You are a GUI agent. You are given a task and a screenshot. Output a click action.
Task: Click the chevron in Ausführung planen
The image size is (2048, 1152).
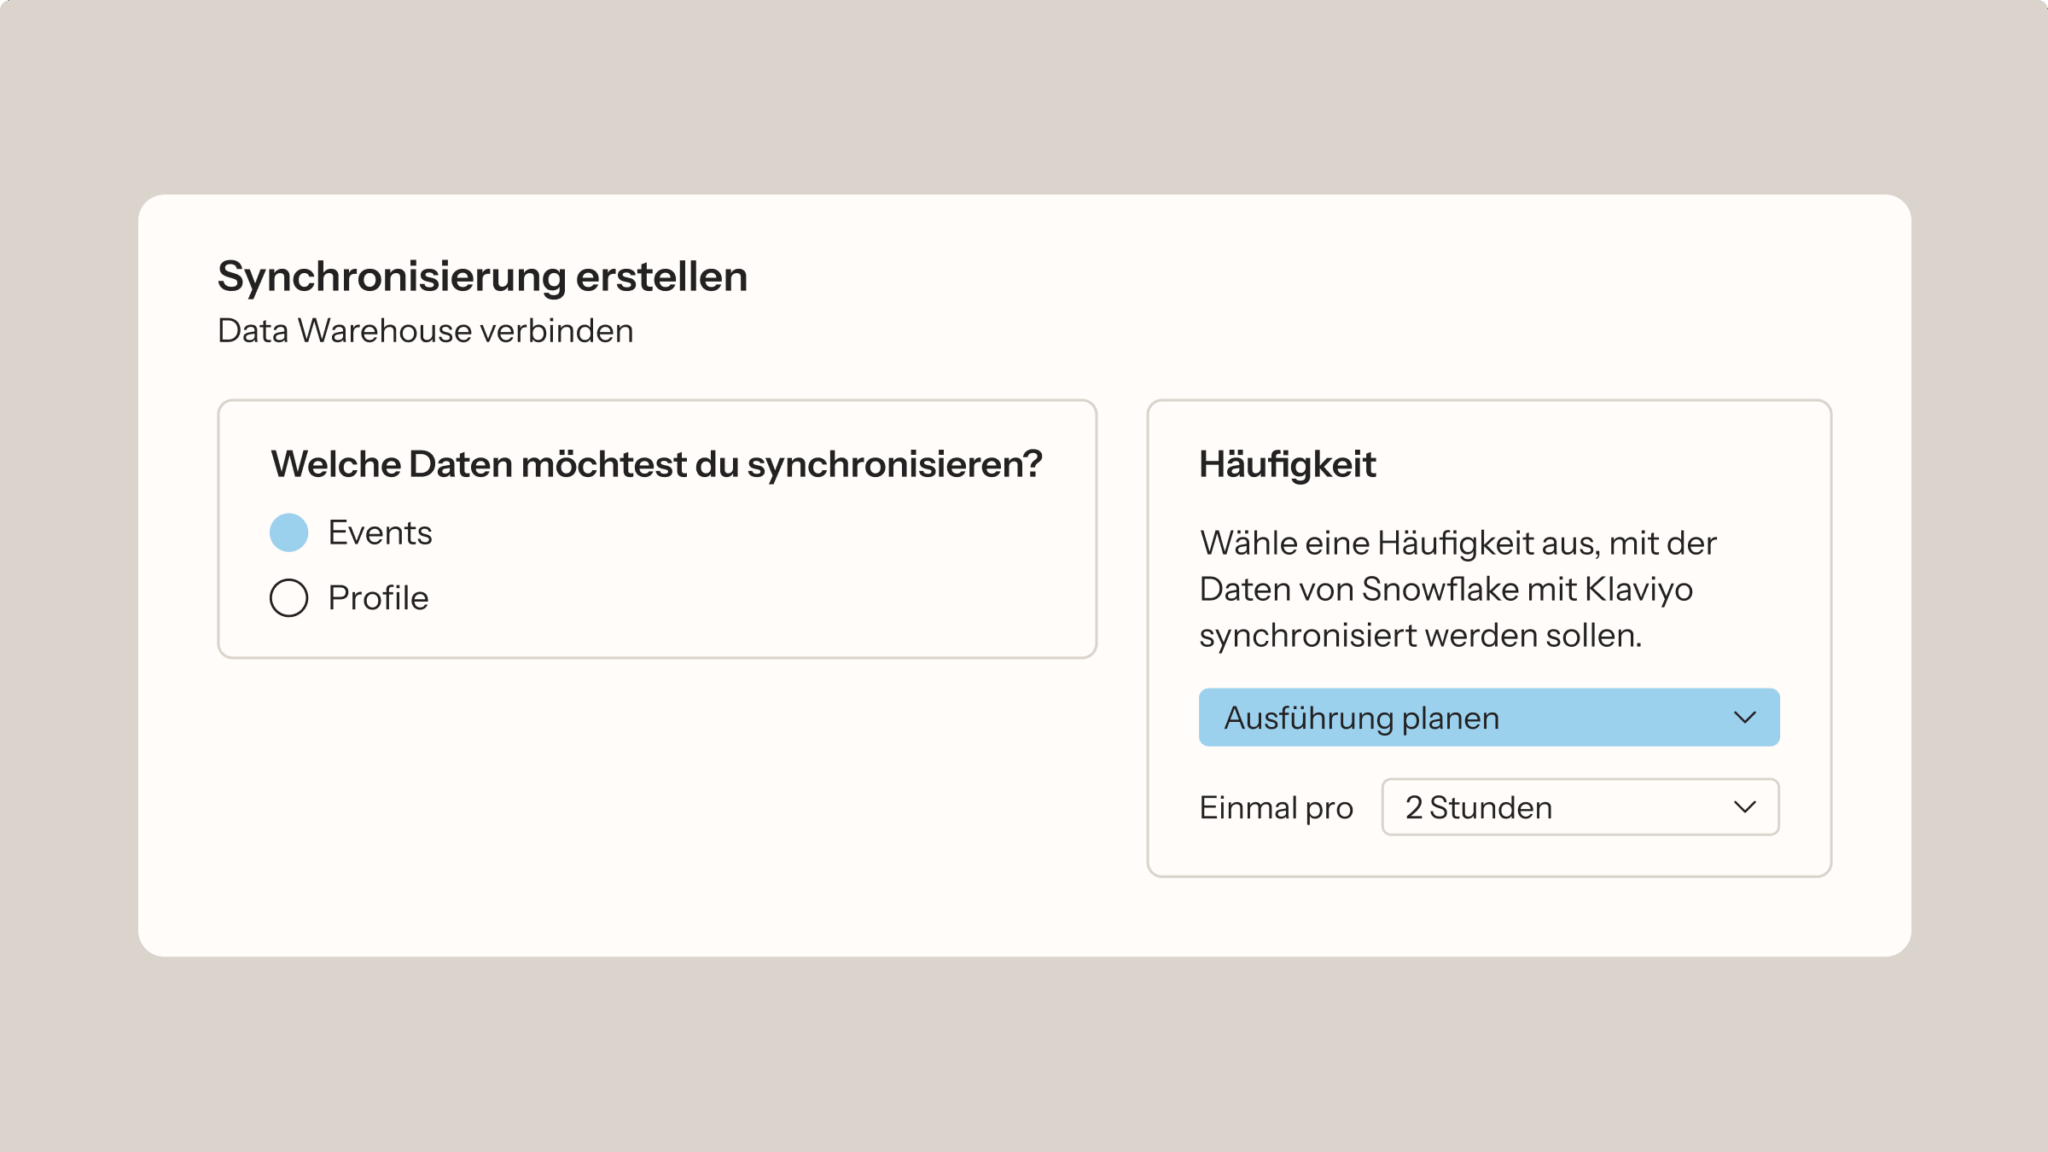(x=1745, y=717)
